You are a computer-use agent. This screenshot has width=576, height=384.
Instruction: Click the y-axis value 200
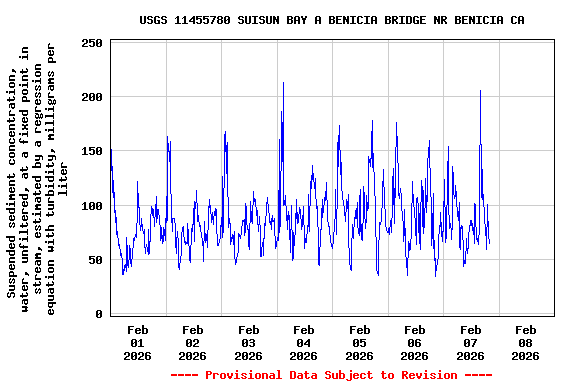[x=92, y=97]
